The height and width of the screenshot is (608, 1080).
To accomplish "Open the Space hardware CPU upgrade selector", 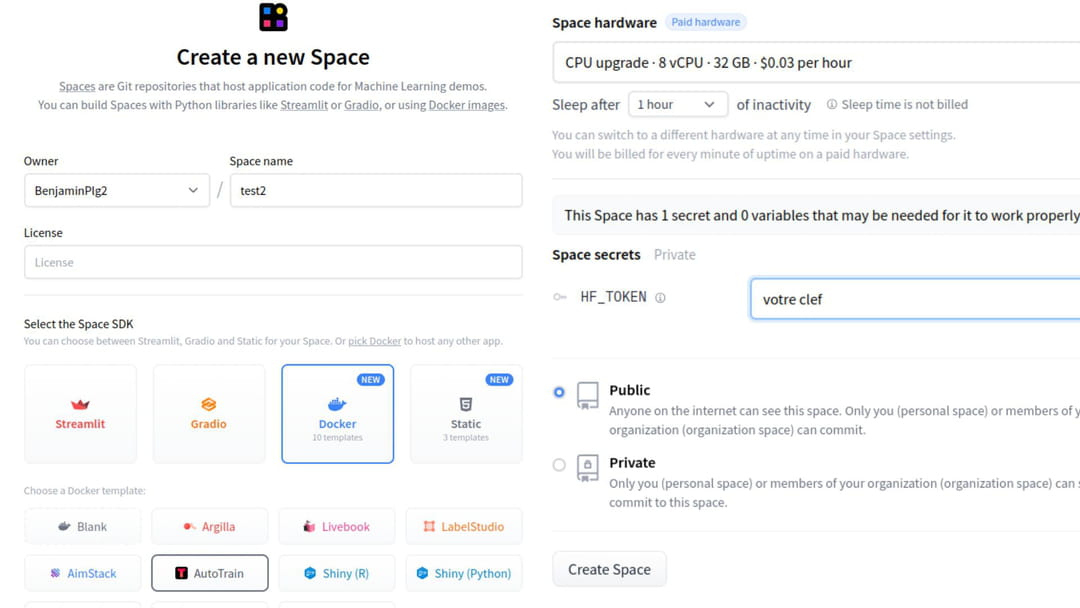I will pyautogui.click(x=816, y=63).
